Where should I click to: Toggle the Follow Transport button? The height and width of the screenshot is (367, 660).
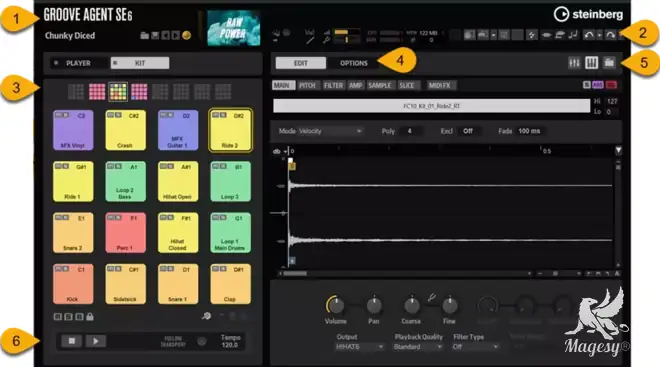coord(202,341)
